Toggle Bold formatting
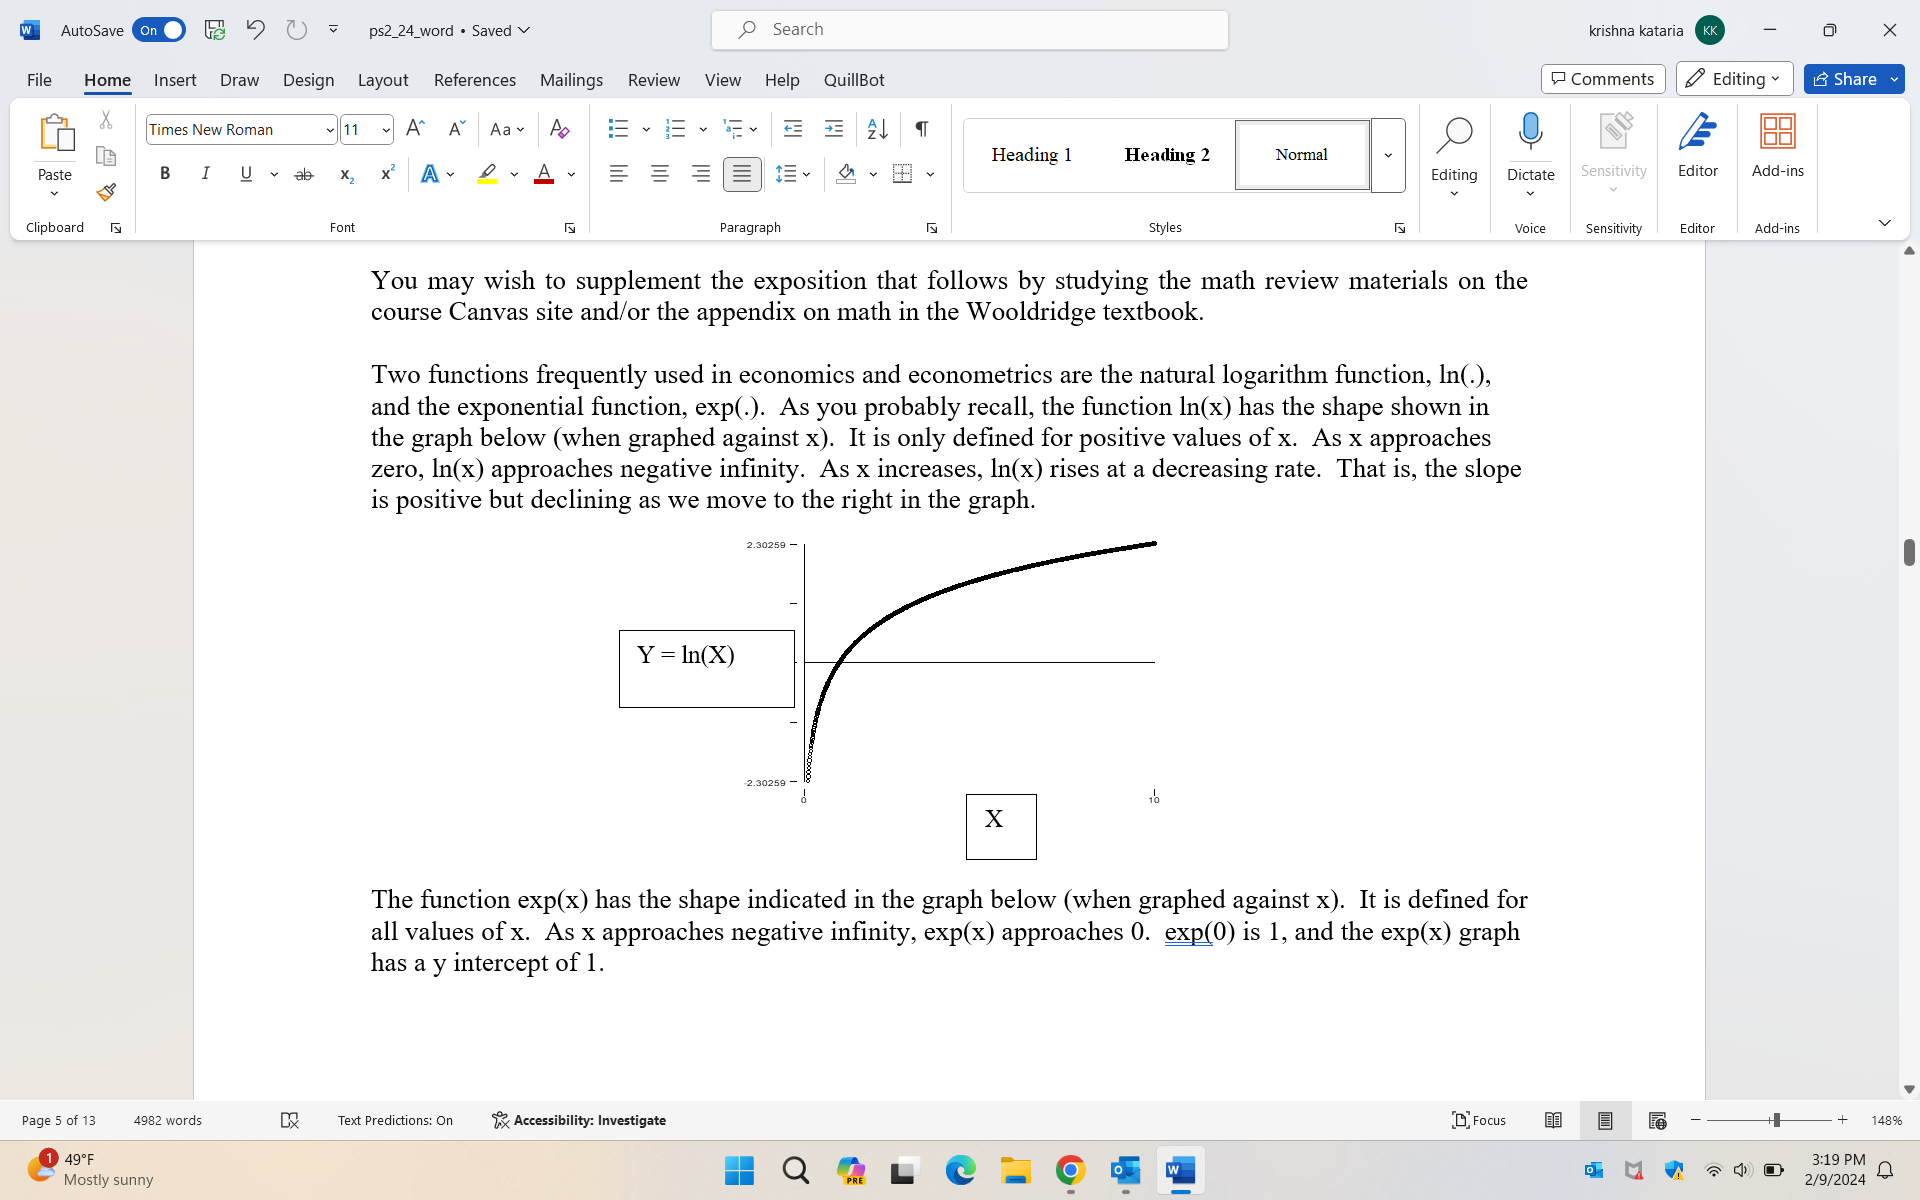Image resolution: width=1920 pixels, height=1200 pixels. pos(165,174)
